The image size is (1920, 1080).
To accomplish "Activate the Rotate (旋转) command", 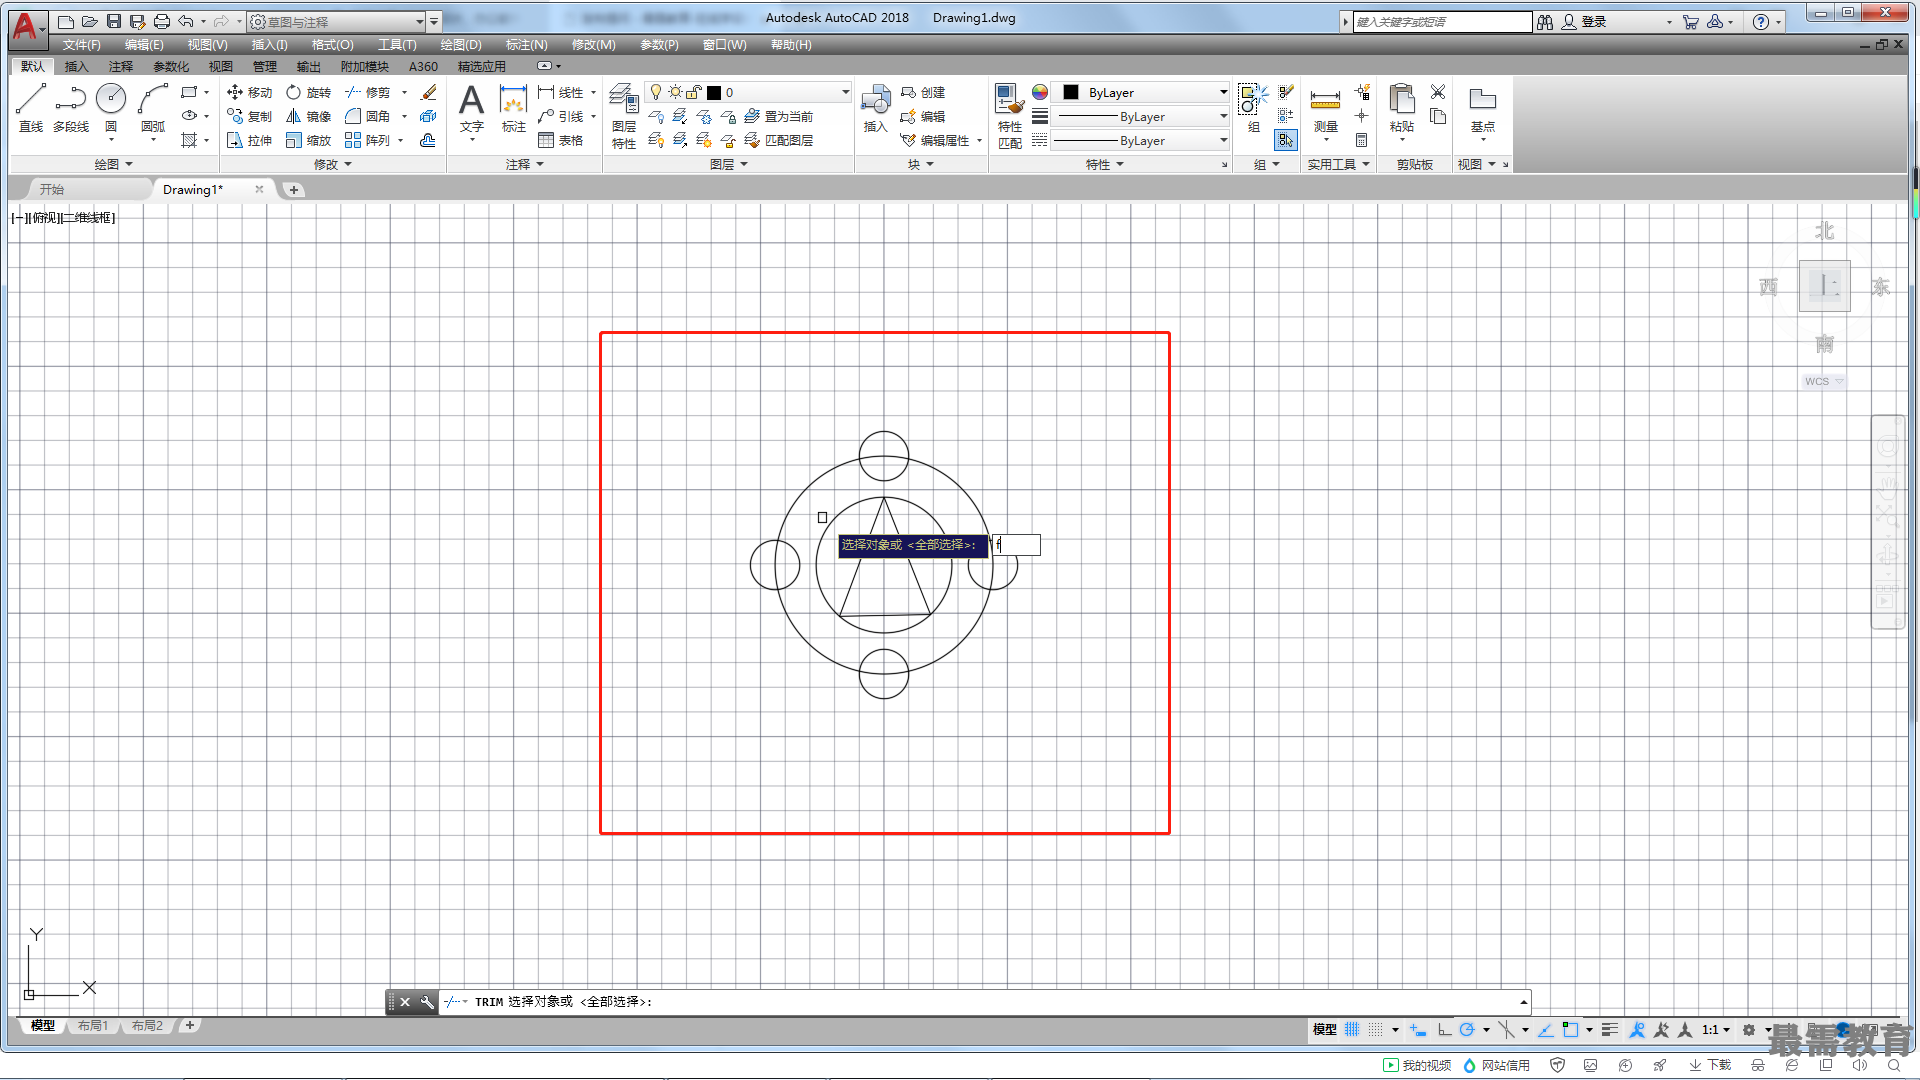I will click(308, 92).
